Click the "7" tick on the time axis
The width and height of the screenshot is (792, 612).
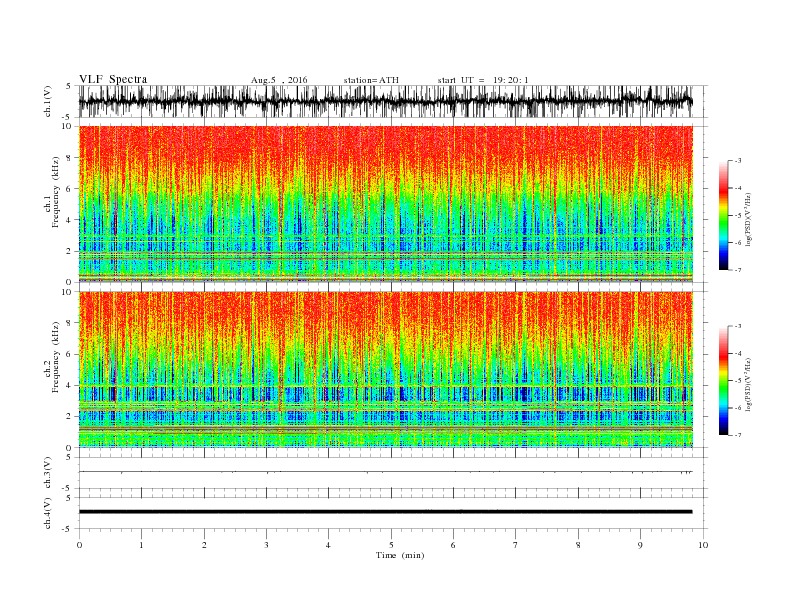(x=516, y=545)
